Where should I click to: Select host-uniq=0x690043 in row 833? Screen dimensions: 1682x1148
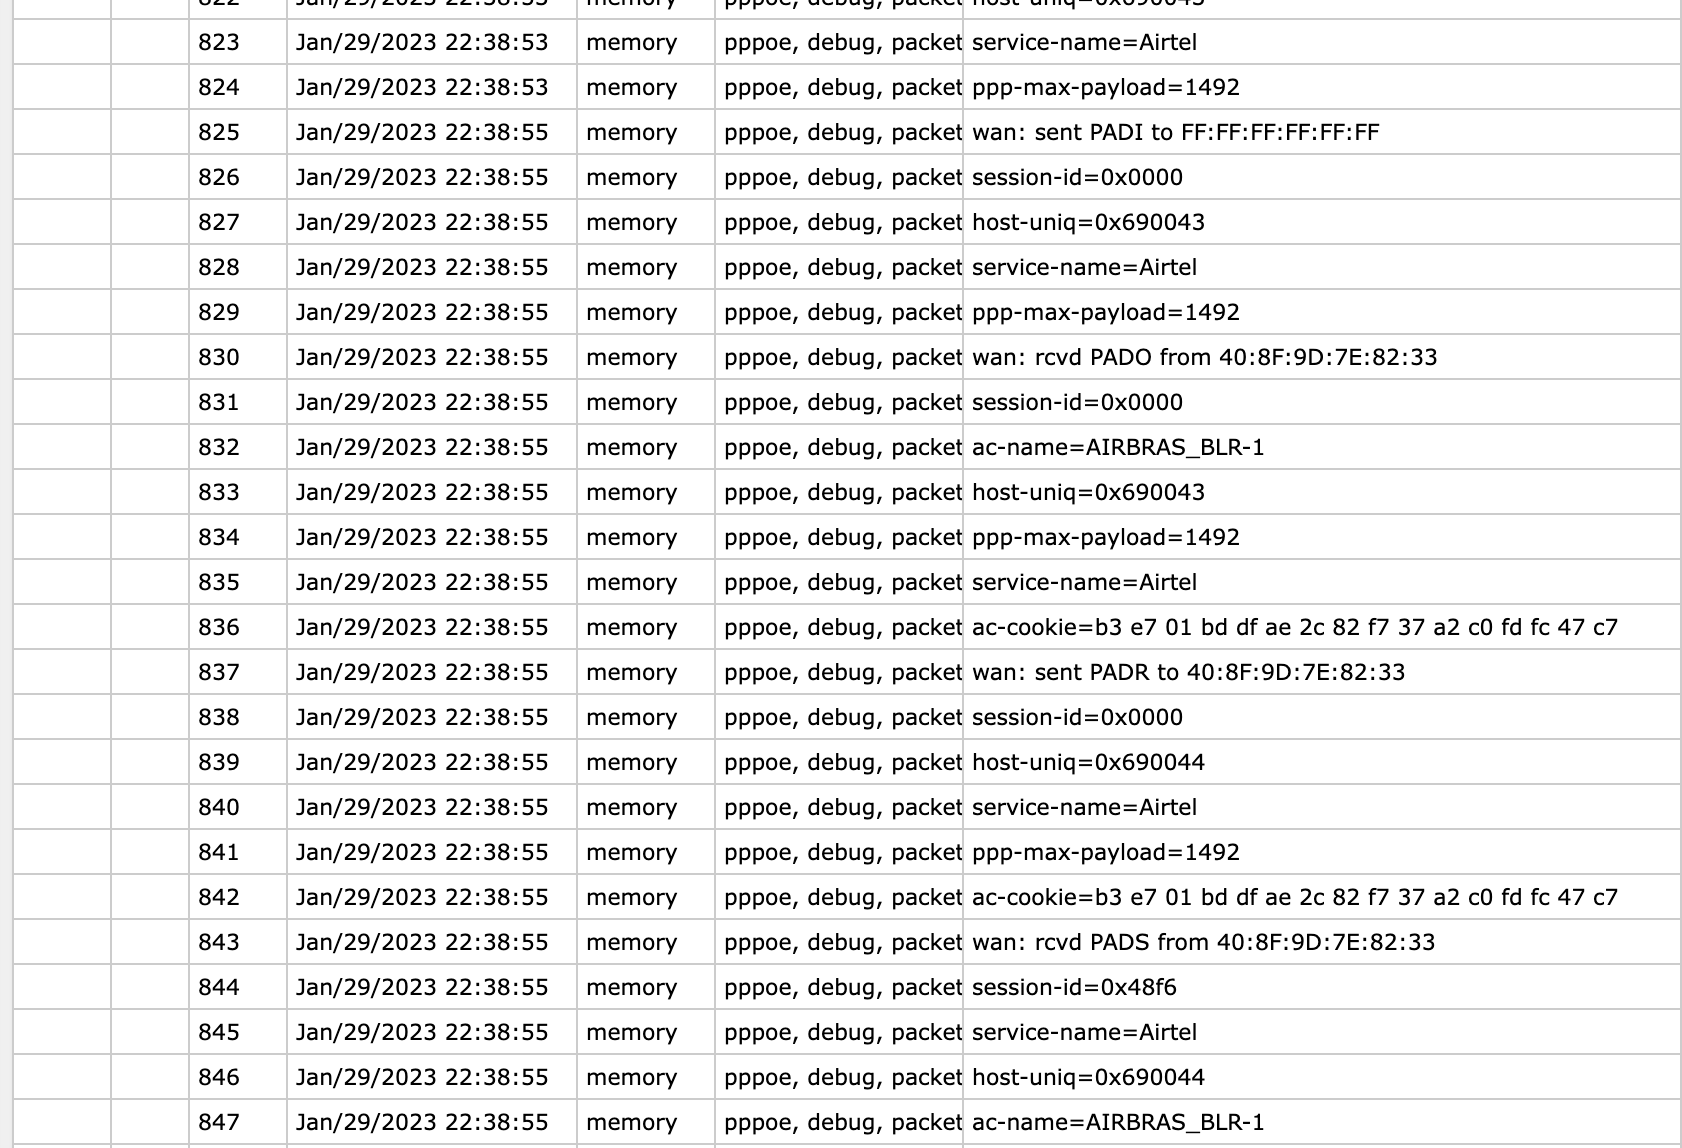1088,493
